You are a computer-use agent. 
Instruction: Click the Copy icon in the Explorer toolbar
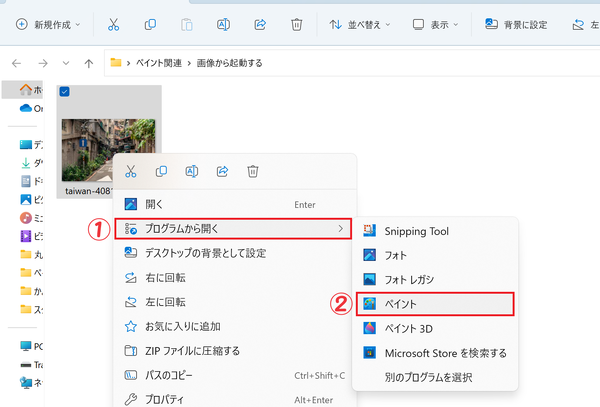[x=150, y=25]
